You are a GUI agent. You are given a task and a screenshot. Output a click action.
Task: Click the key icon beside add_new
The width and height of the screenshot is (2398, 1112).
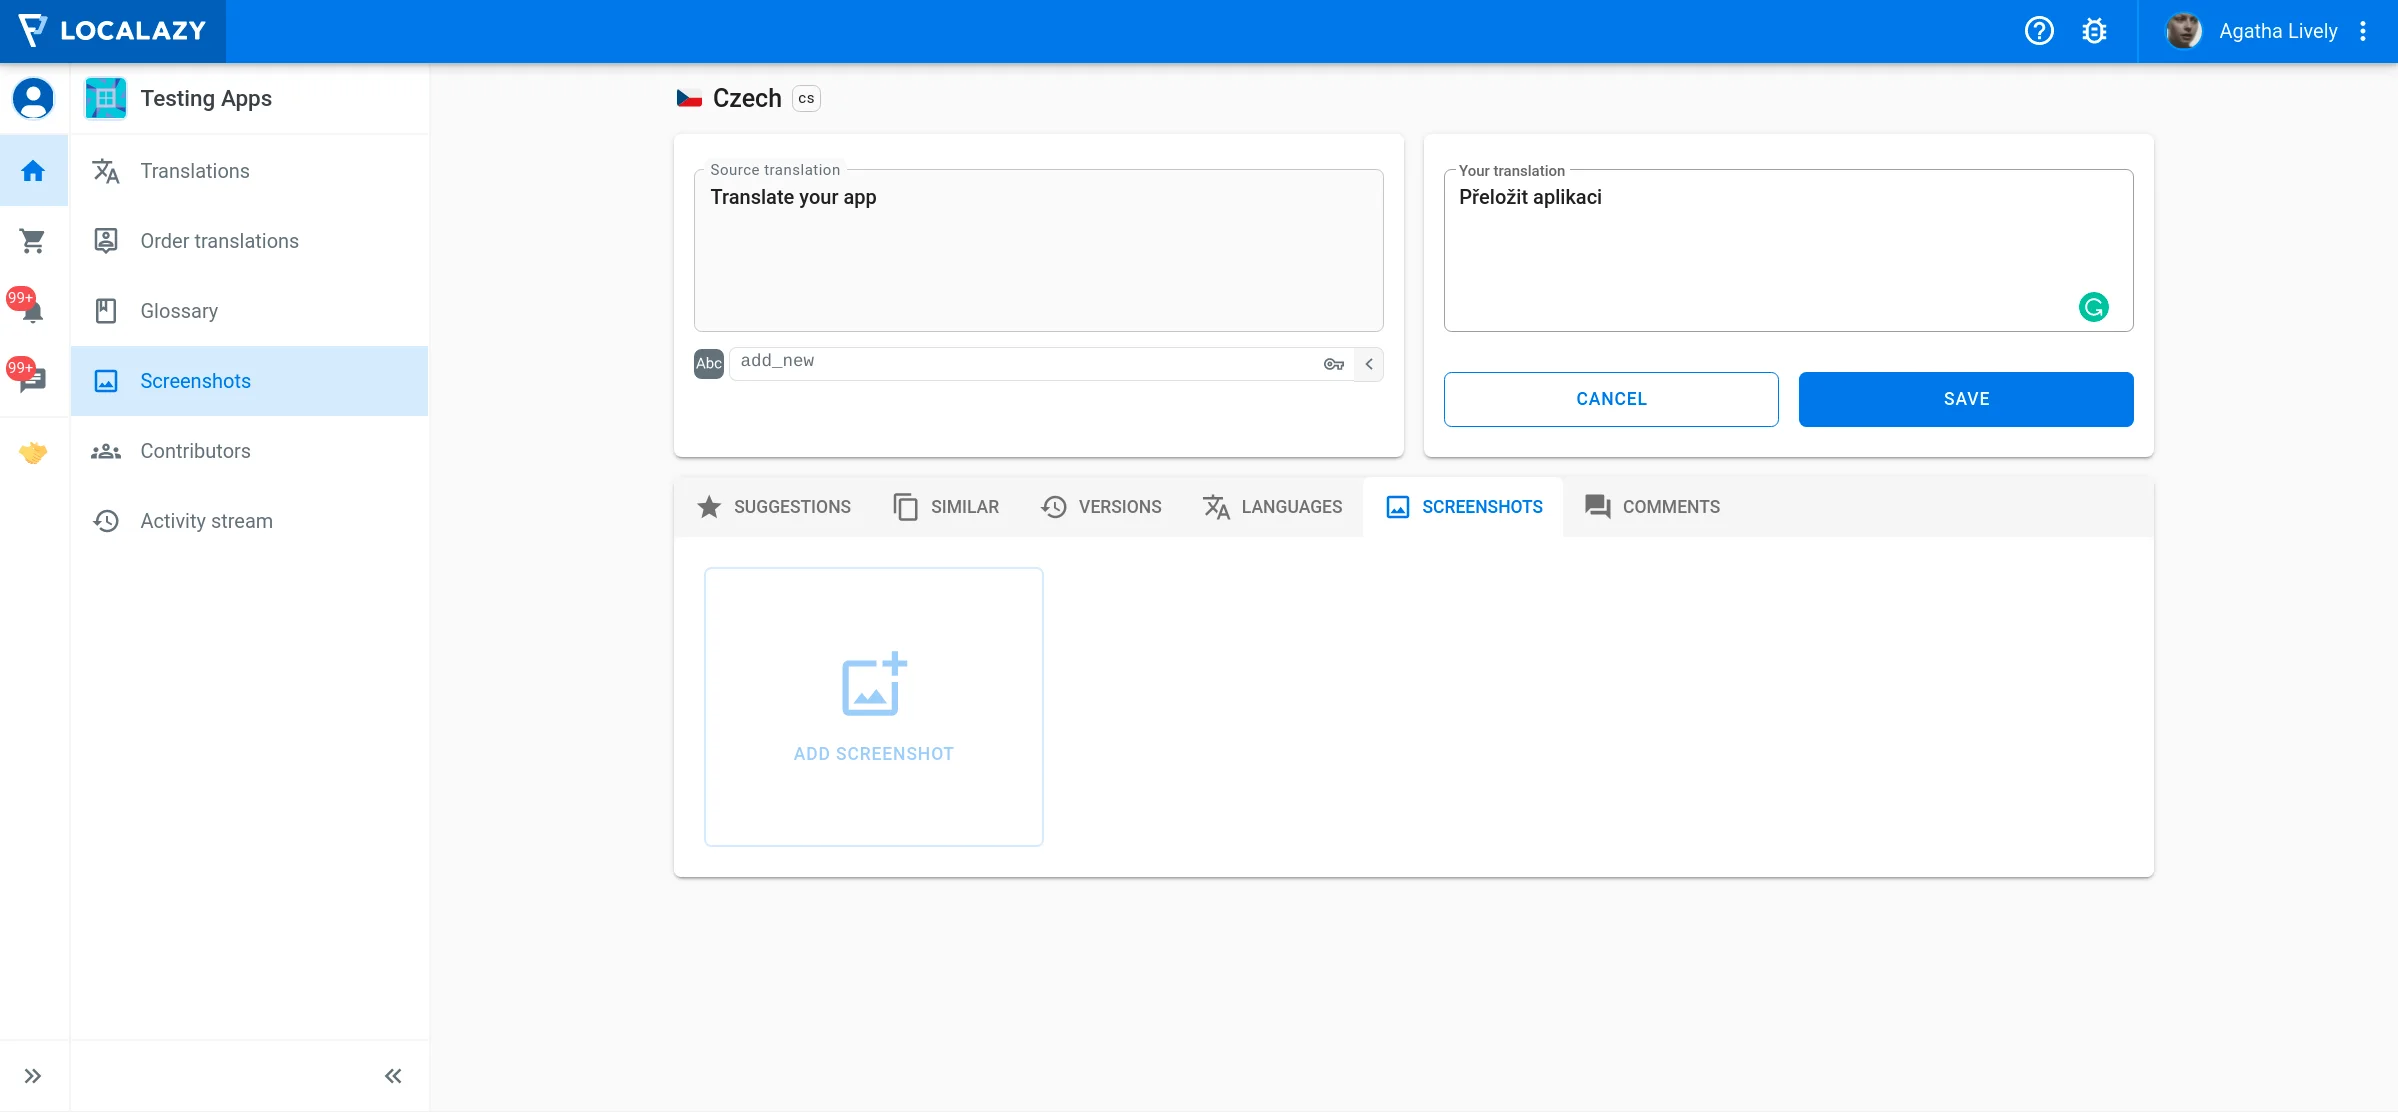pyautogui.click(x=1333, y=364)
